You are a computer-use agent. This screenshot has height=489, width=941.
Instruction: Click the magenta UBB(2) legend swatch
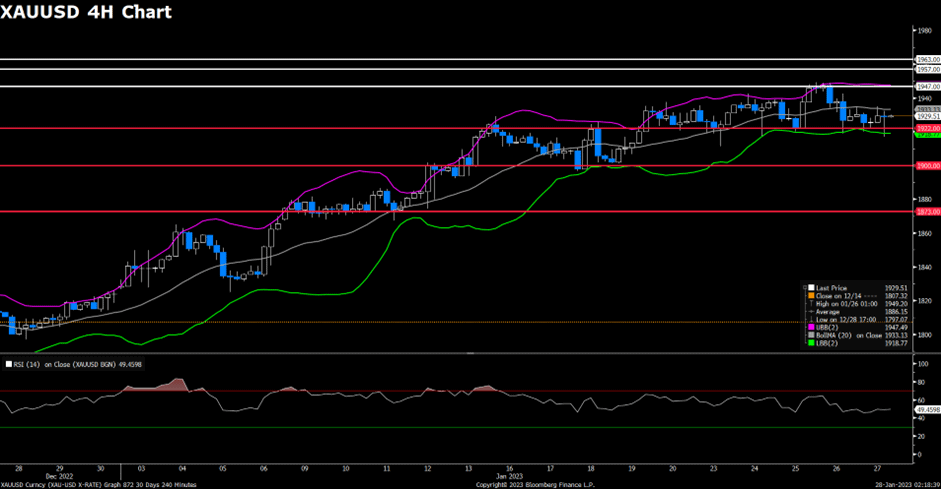(809, 327)
